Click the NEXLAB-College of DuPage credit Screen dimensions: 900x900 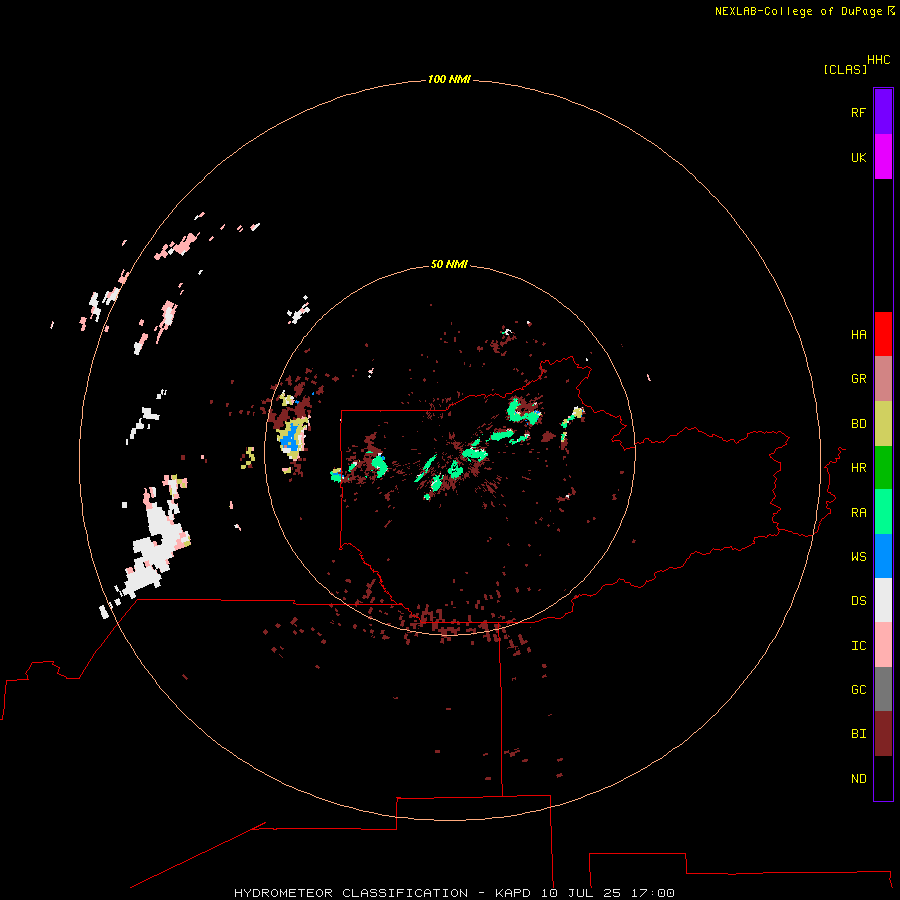pyautogui.click(x=798, y=11)
